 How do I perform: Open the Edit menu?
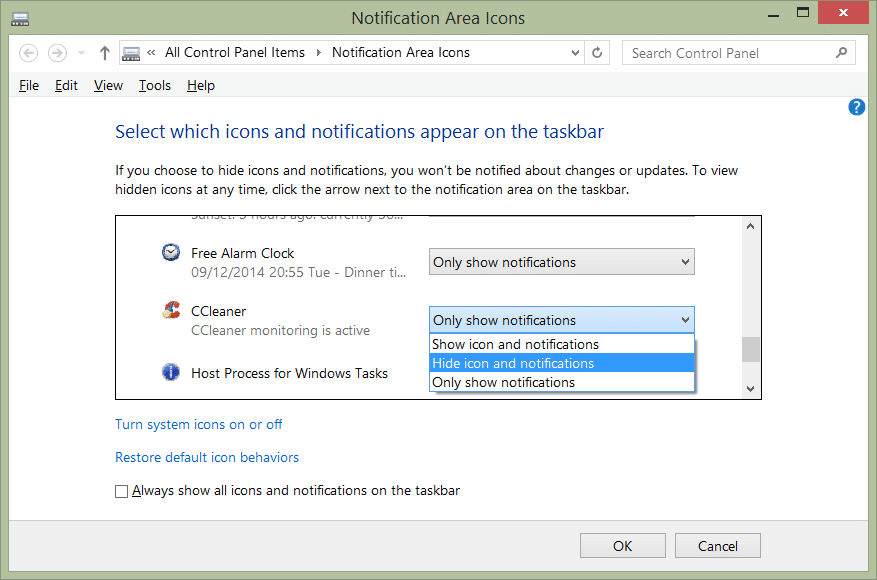coord(66,86)
